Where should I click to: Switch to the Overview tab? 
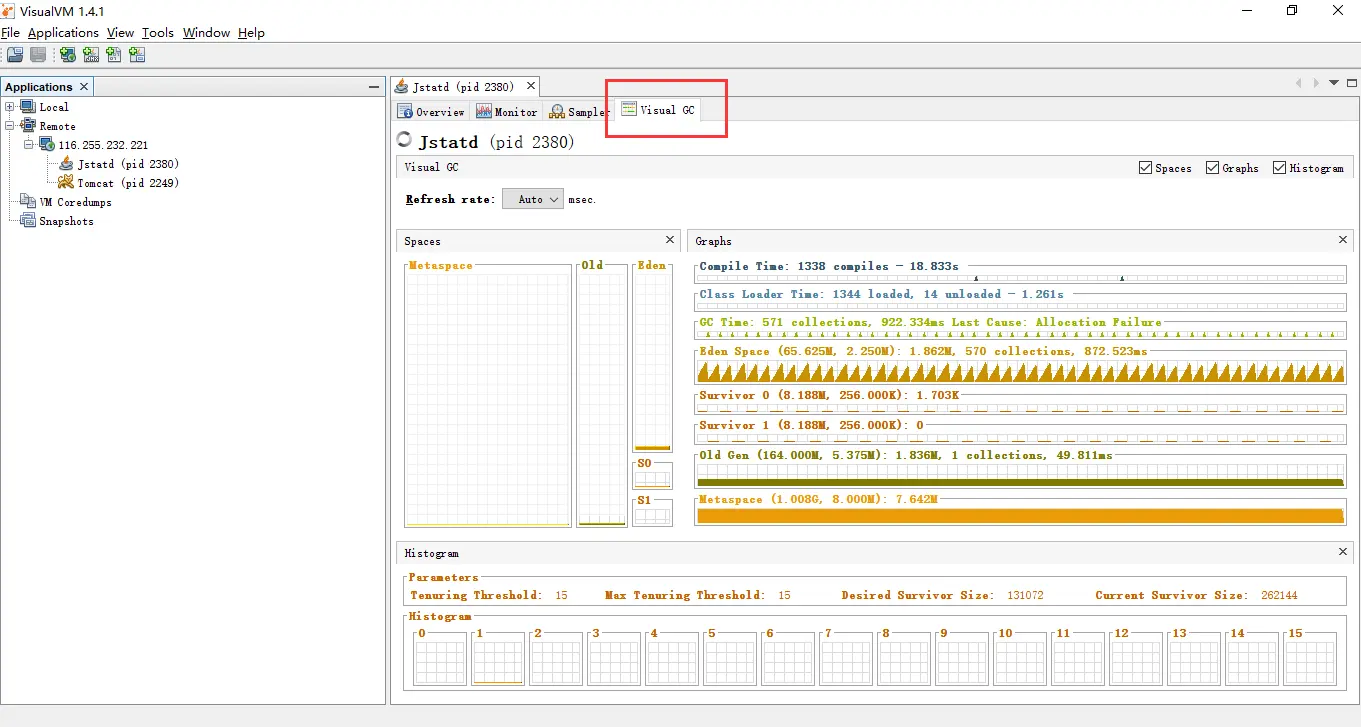(431, 112)
